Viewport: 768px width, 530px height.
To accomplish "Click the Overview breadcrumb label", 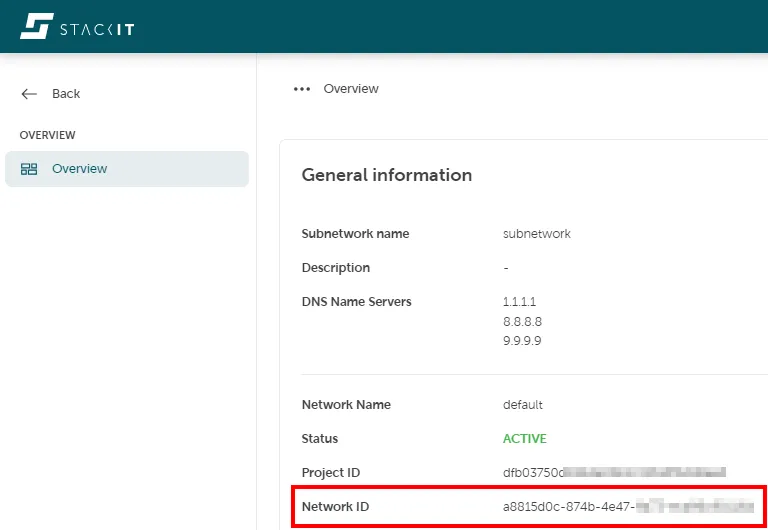I will pyautogui.click(x=351, y=89).
